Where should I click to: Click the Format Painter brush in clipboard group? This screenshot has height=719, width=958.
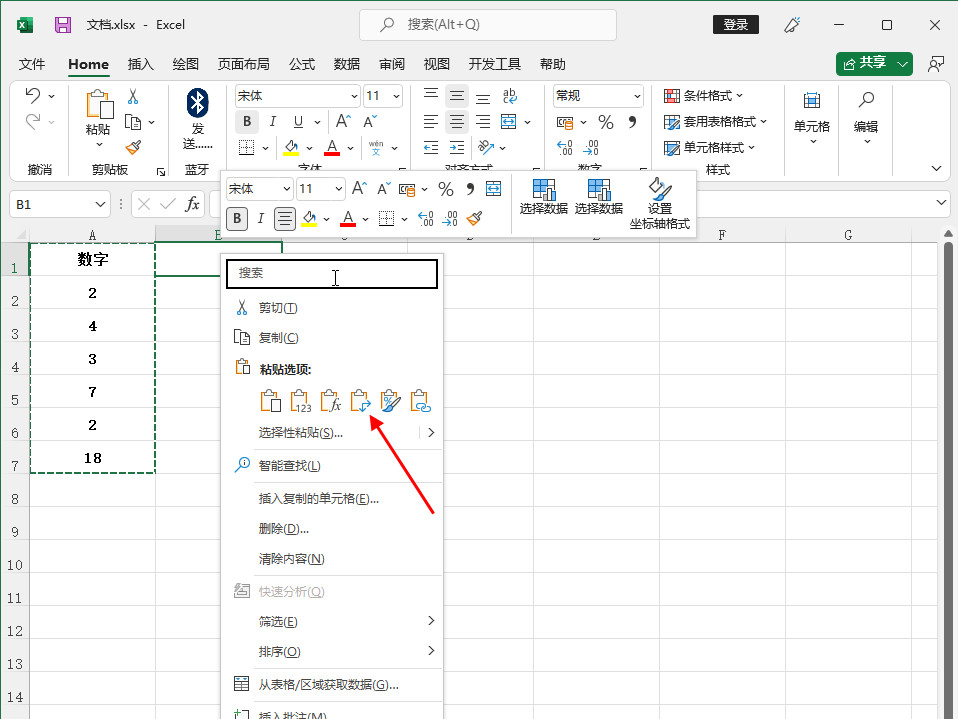pyautogui.click(x=133, y=147)
